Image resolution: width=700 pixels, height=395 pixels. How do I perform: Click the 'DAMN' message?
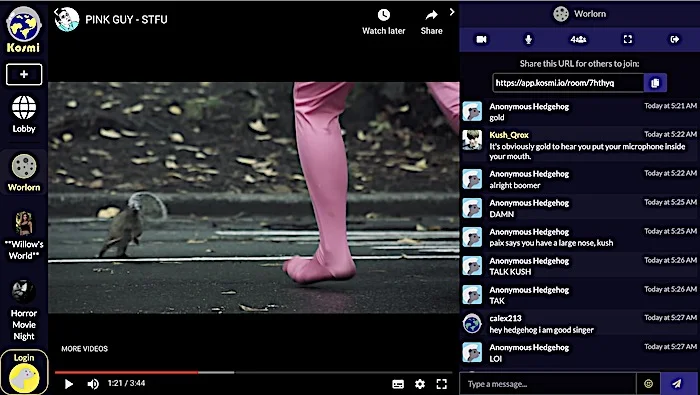click(x=502, y=214)
